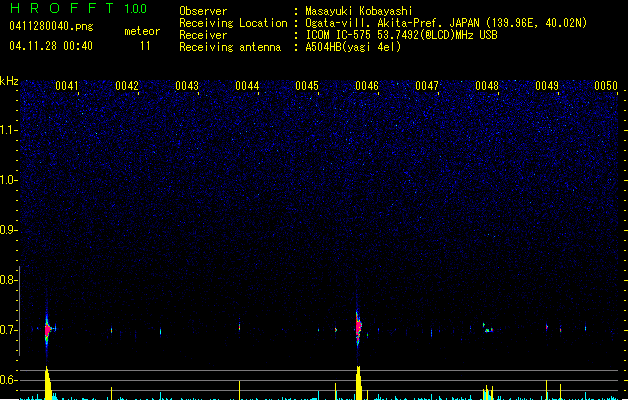Click the 'Receiving Location' field label

pyautogui.click(x=233, y=23)
